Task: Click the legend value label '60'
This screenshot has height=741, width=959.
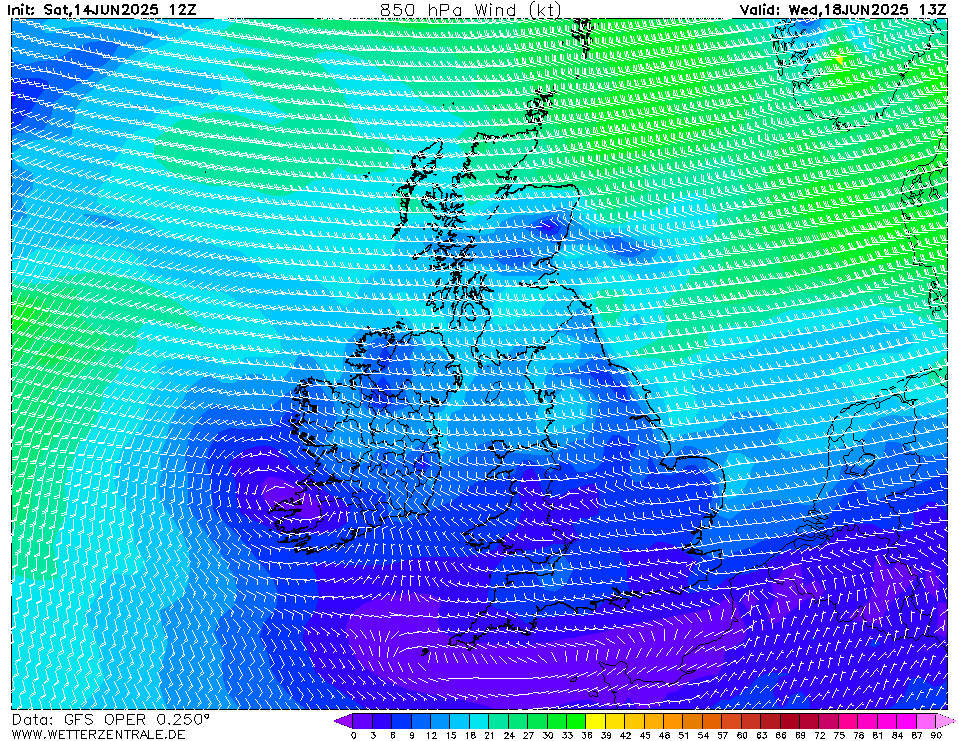Action: (742, 735)
